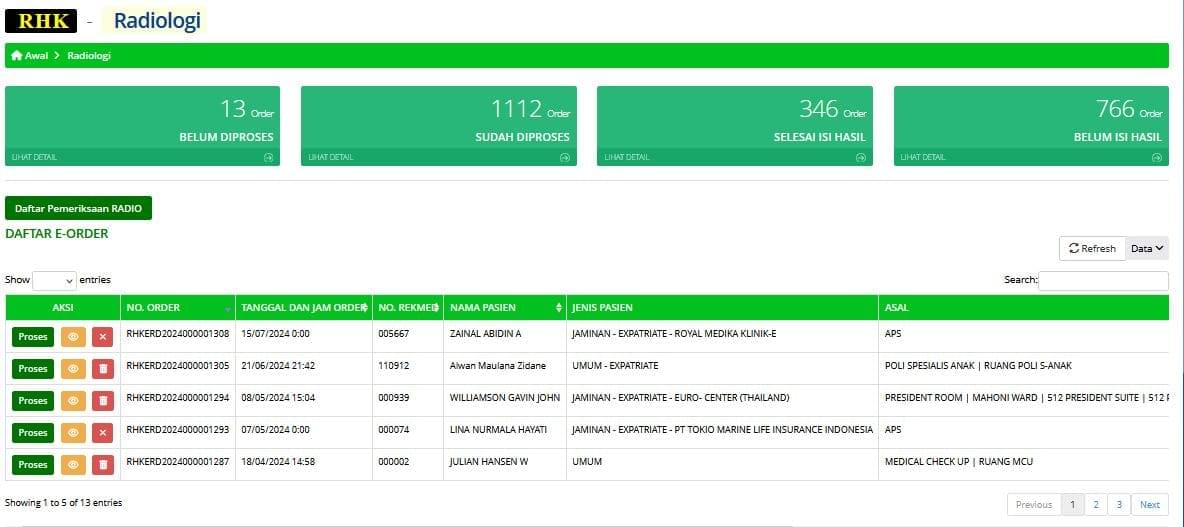
Task: Sort table by Nama Pasien column
Action: pyautogui.click(x=558, y=307)
